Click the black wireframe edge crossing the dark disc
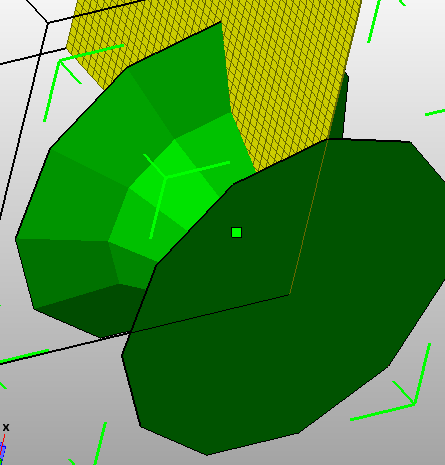This screenshot has height=465, width=445. pyautogui.click(x=210, y=314)
